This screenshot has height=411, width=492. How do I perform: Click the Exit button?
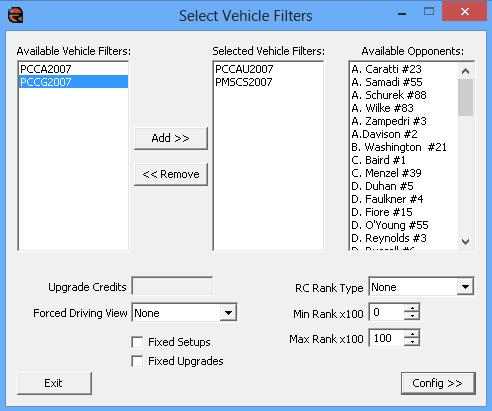(x=54, y=383)
